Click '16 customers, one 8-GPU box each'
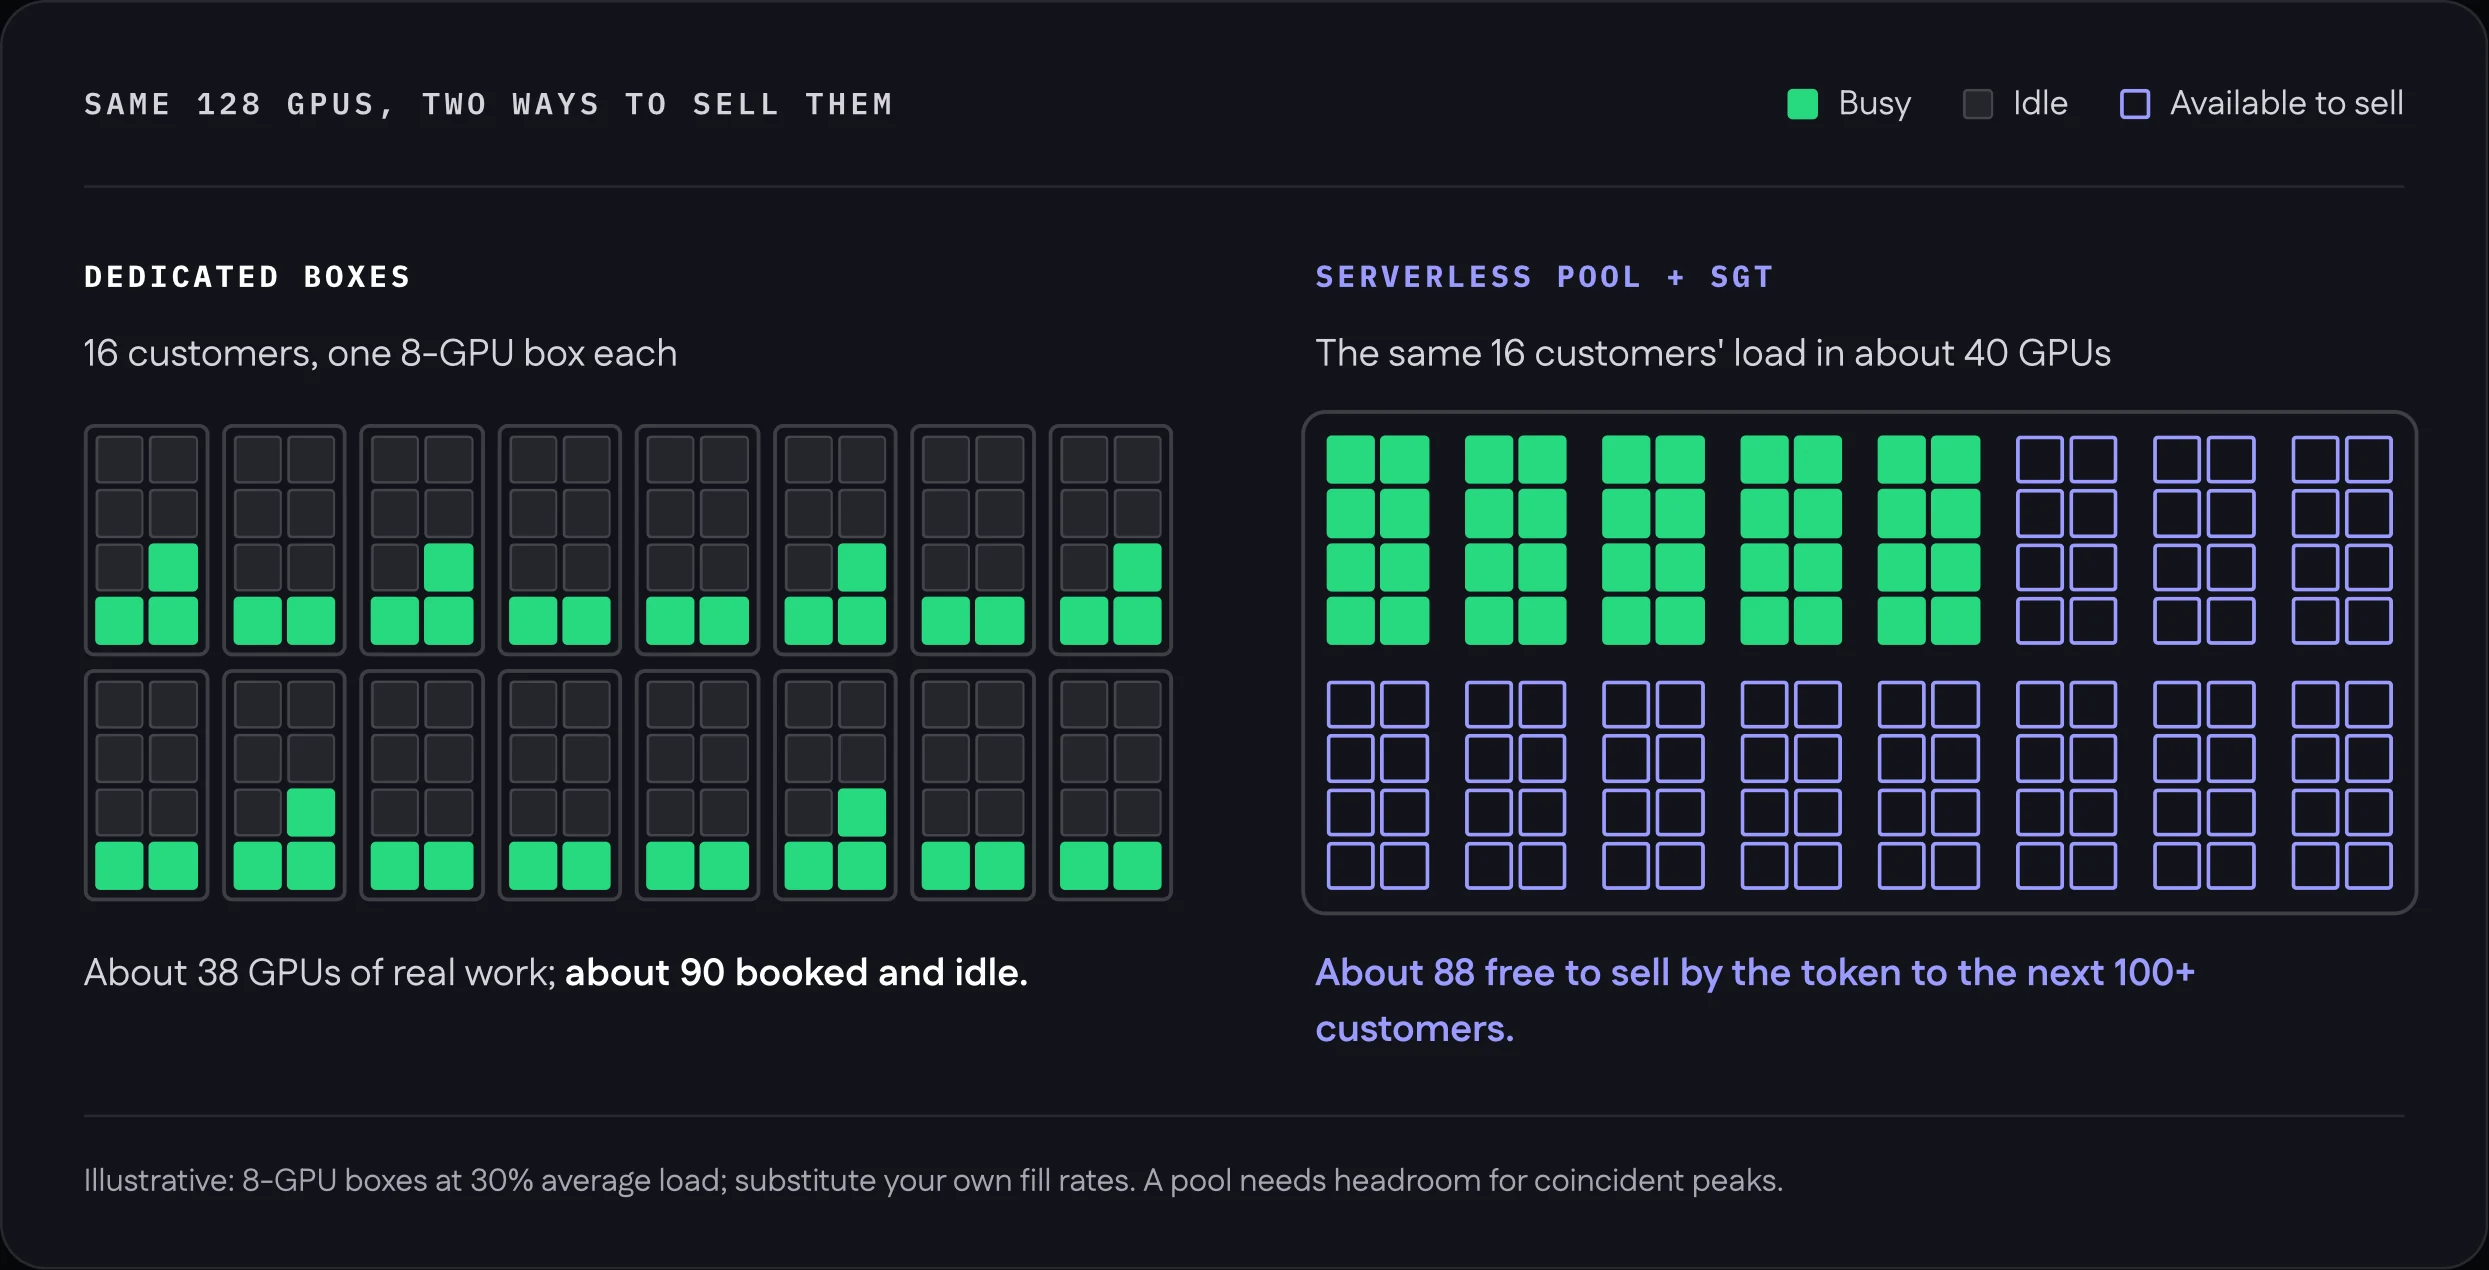 pos(380,353)
